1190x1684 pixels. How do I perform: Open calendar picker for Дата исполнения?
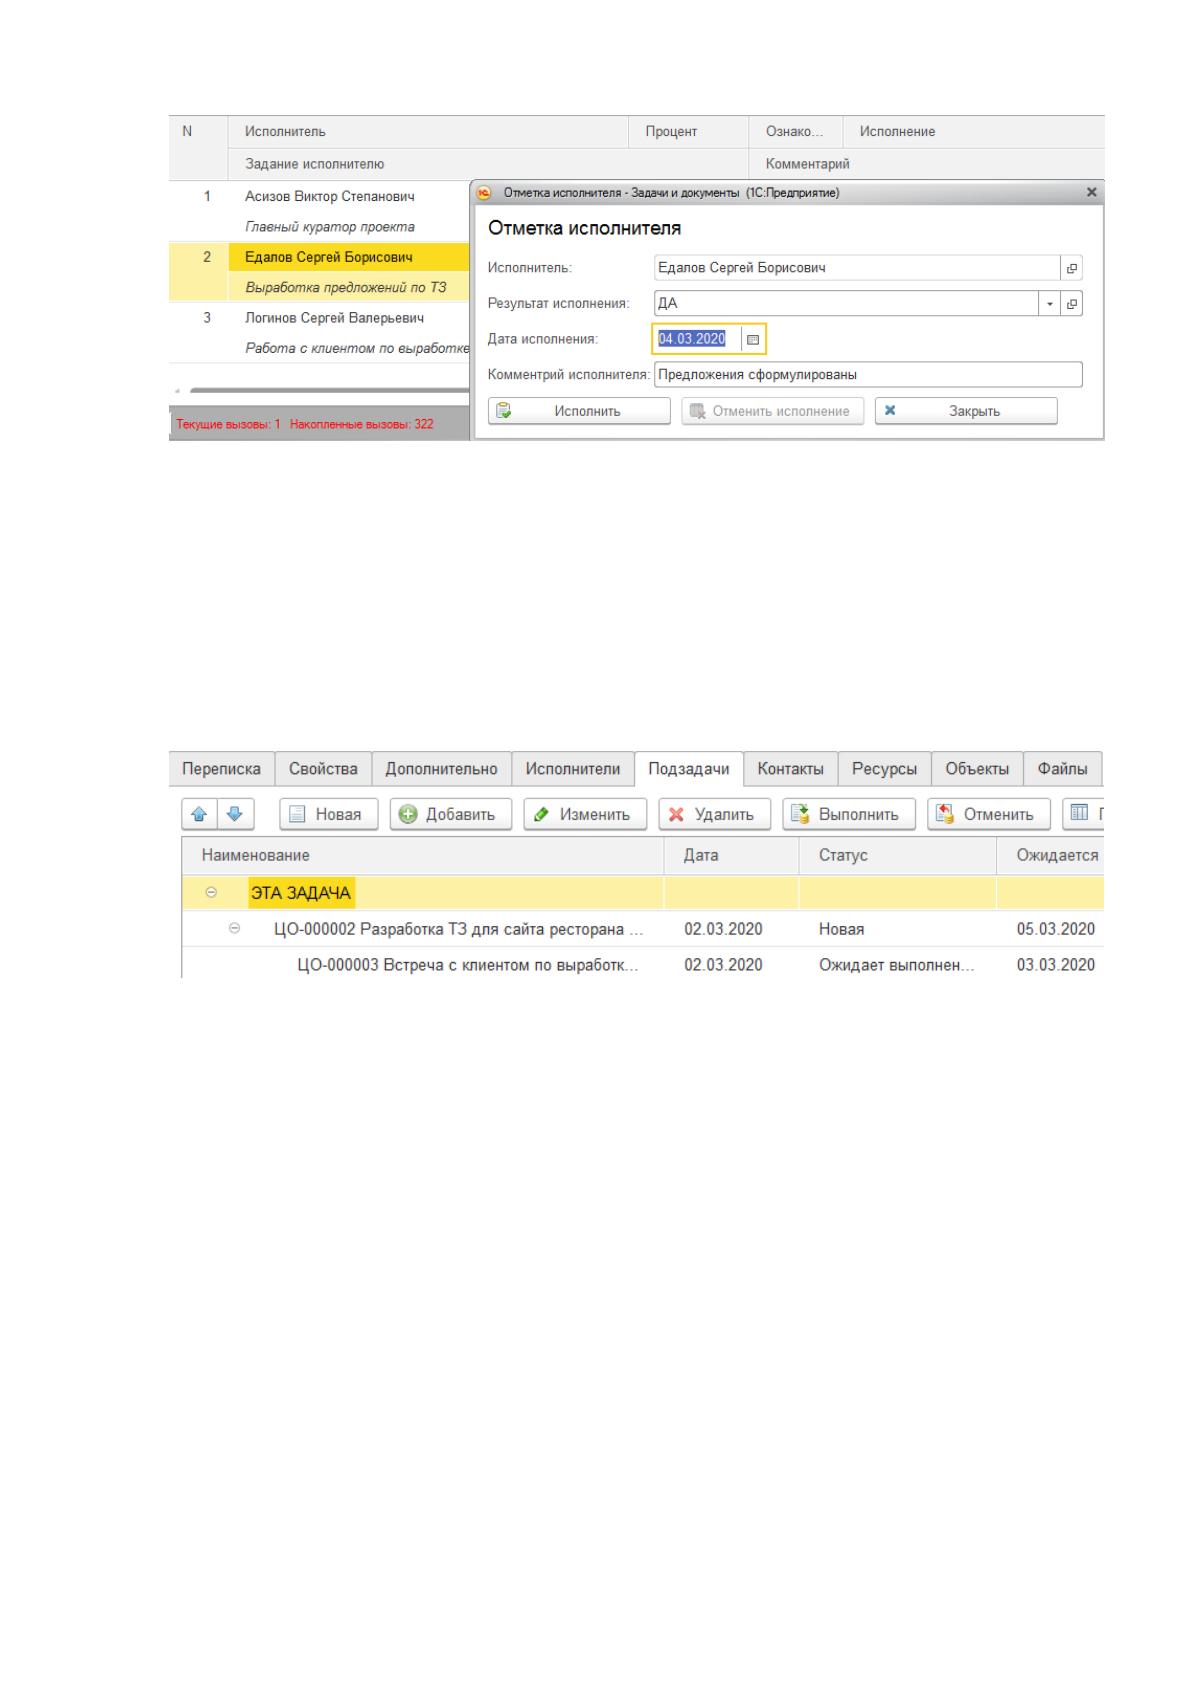point(754,340)
